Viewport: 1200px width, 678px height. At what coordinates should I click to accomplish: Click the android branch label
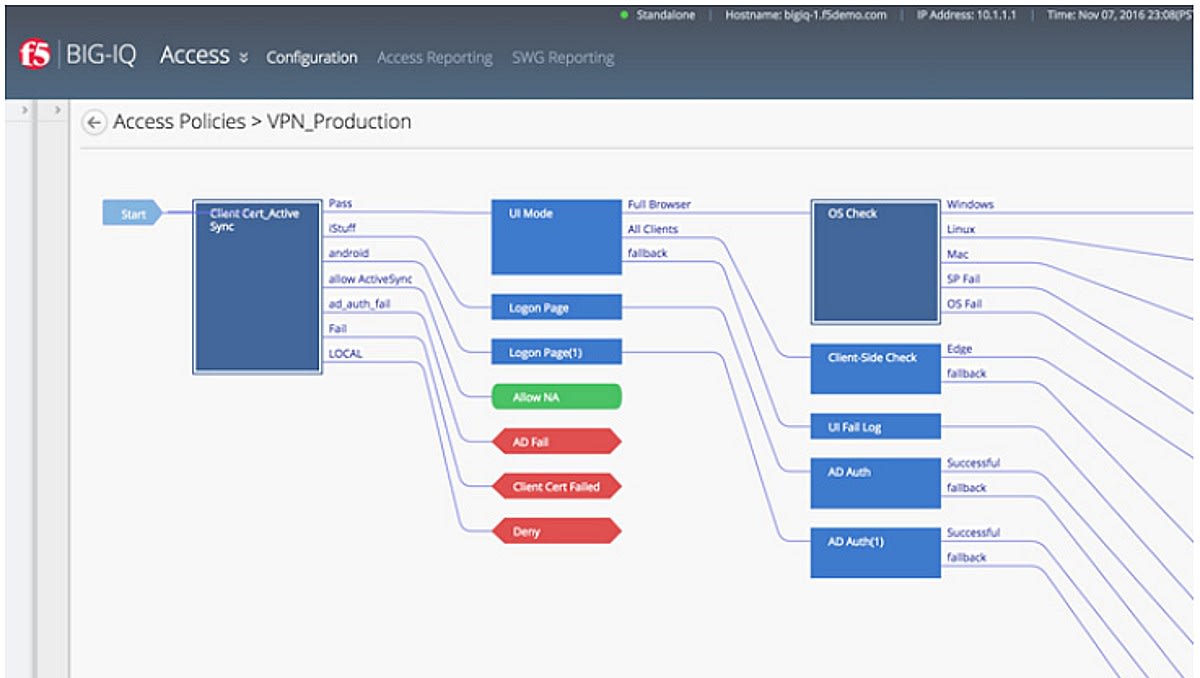tap(348, 253)
